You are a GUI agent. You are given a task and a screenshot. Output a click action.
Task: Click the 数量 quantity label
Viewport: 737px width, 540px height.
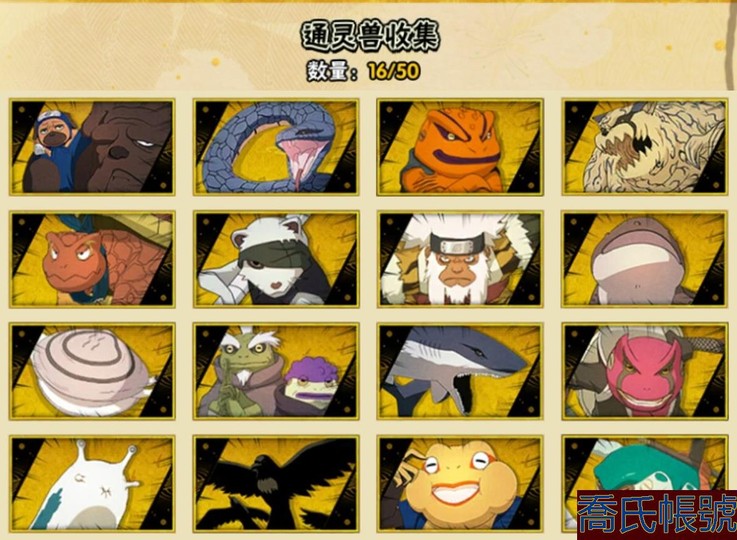333,71
